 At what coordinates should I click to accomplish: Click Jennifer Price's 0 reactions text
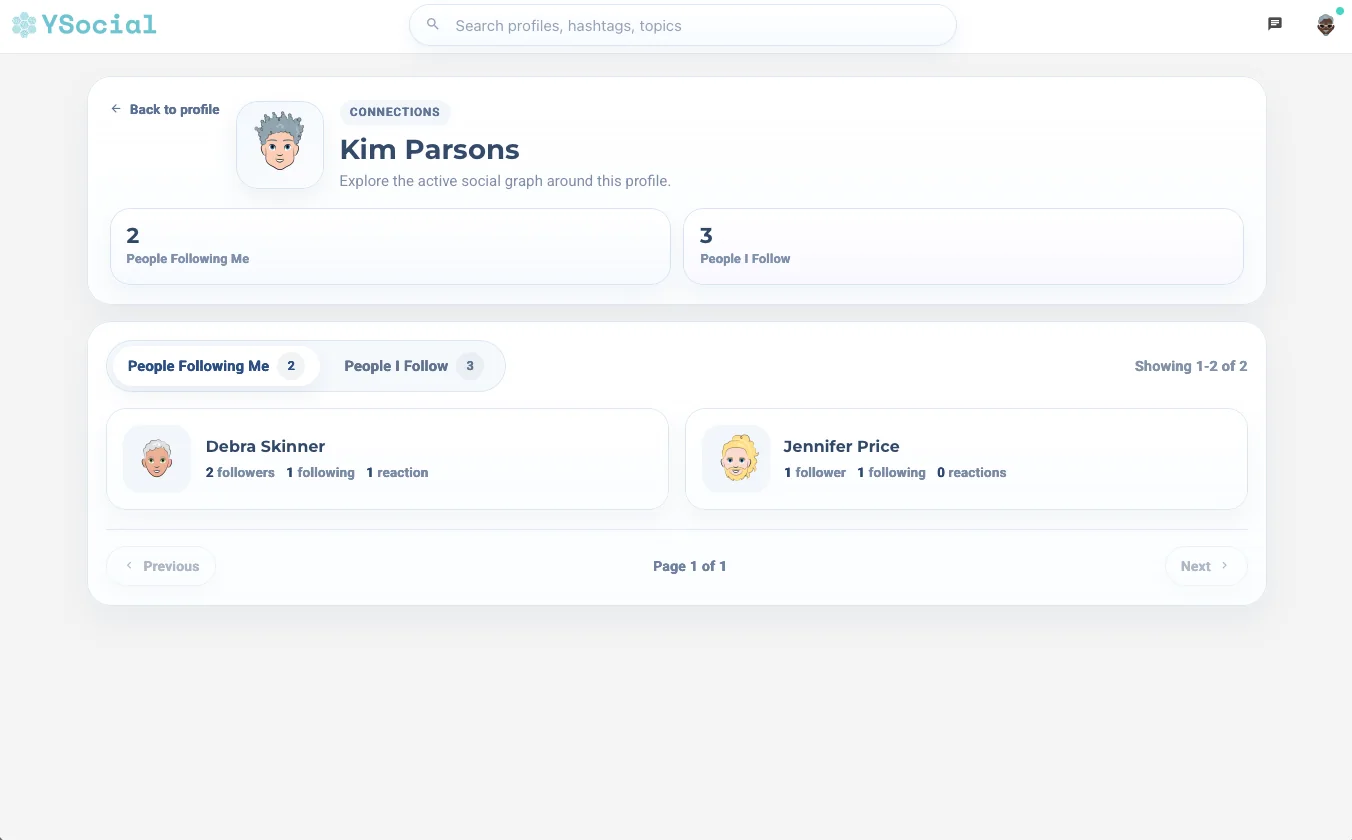point(972,472)
